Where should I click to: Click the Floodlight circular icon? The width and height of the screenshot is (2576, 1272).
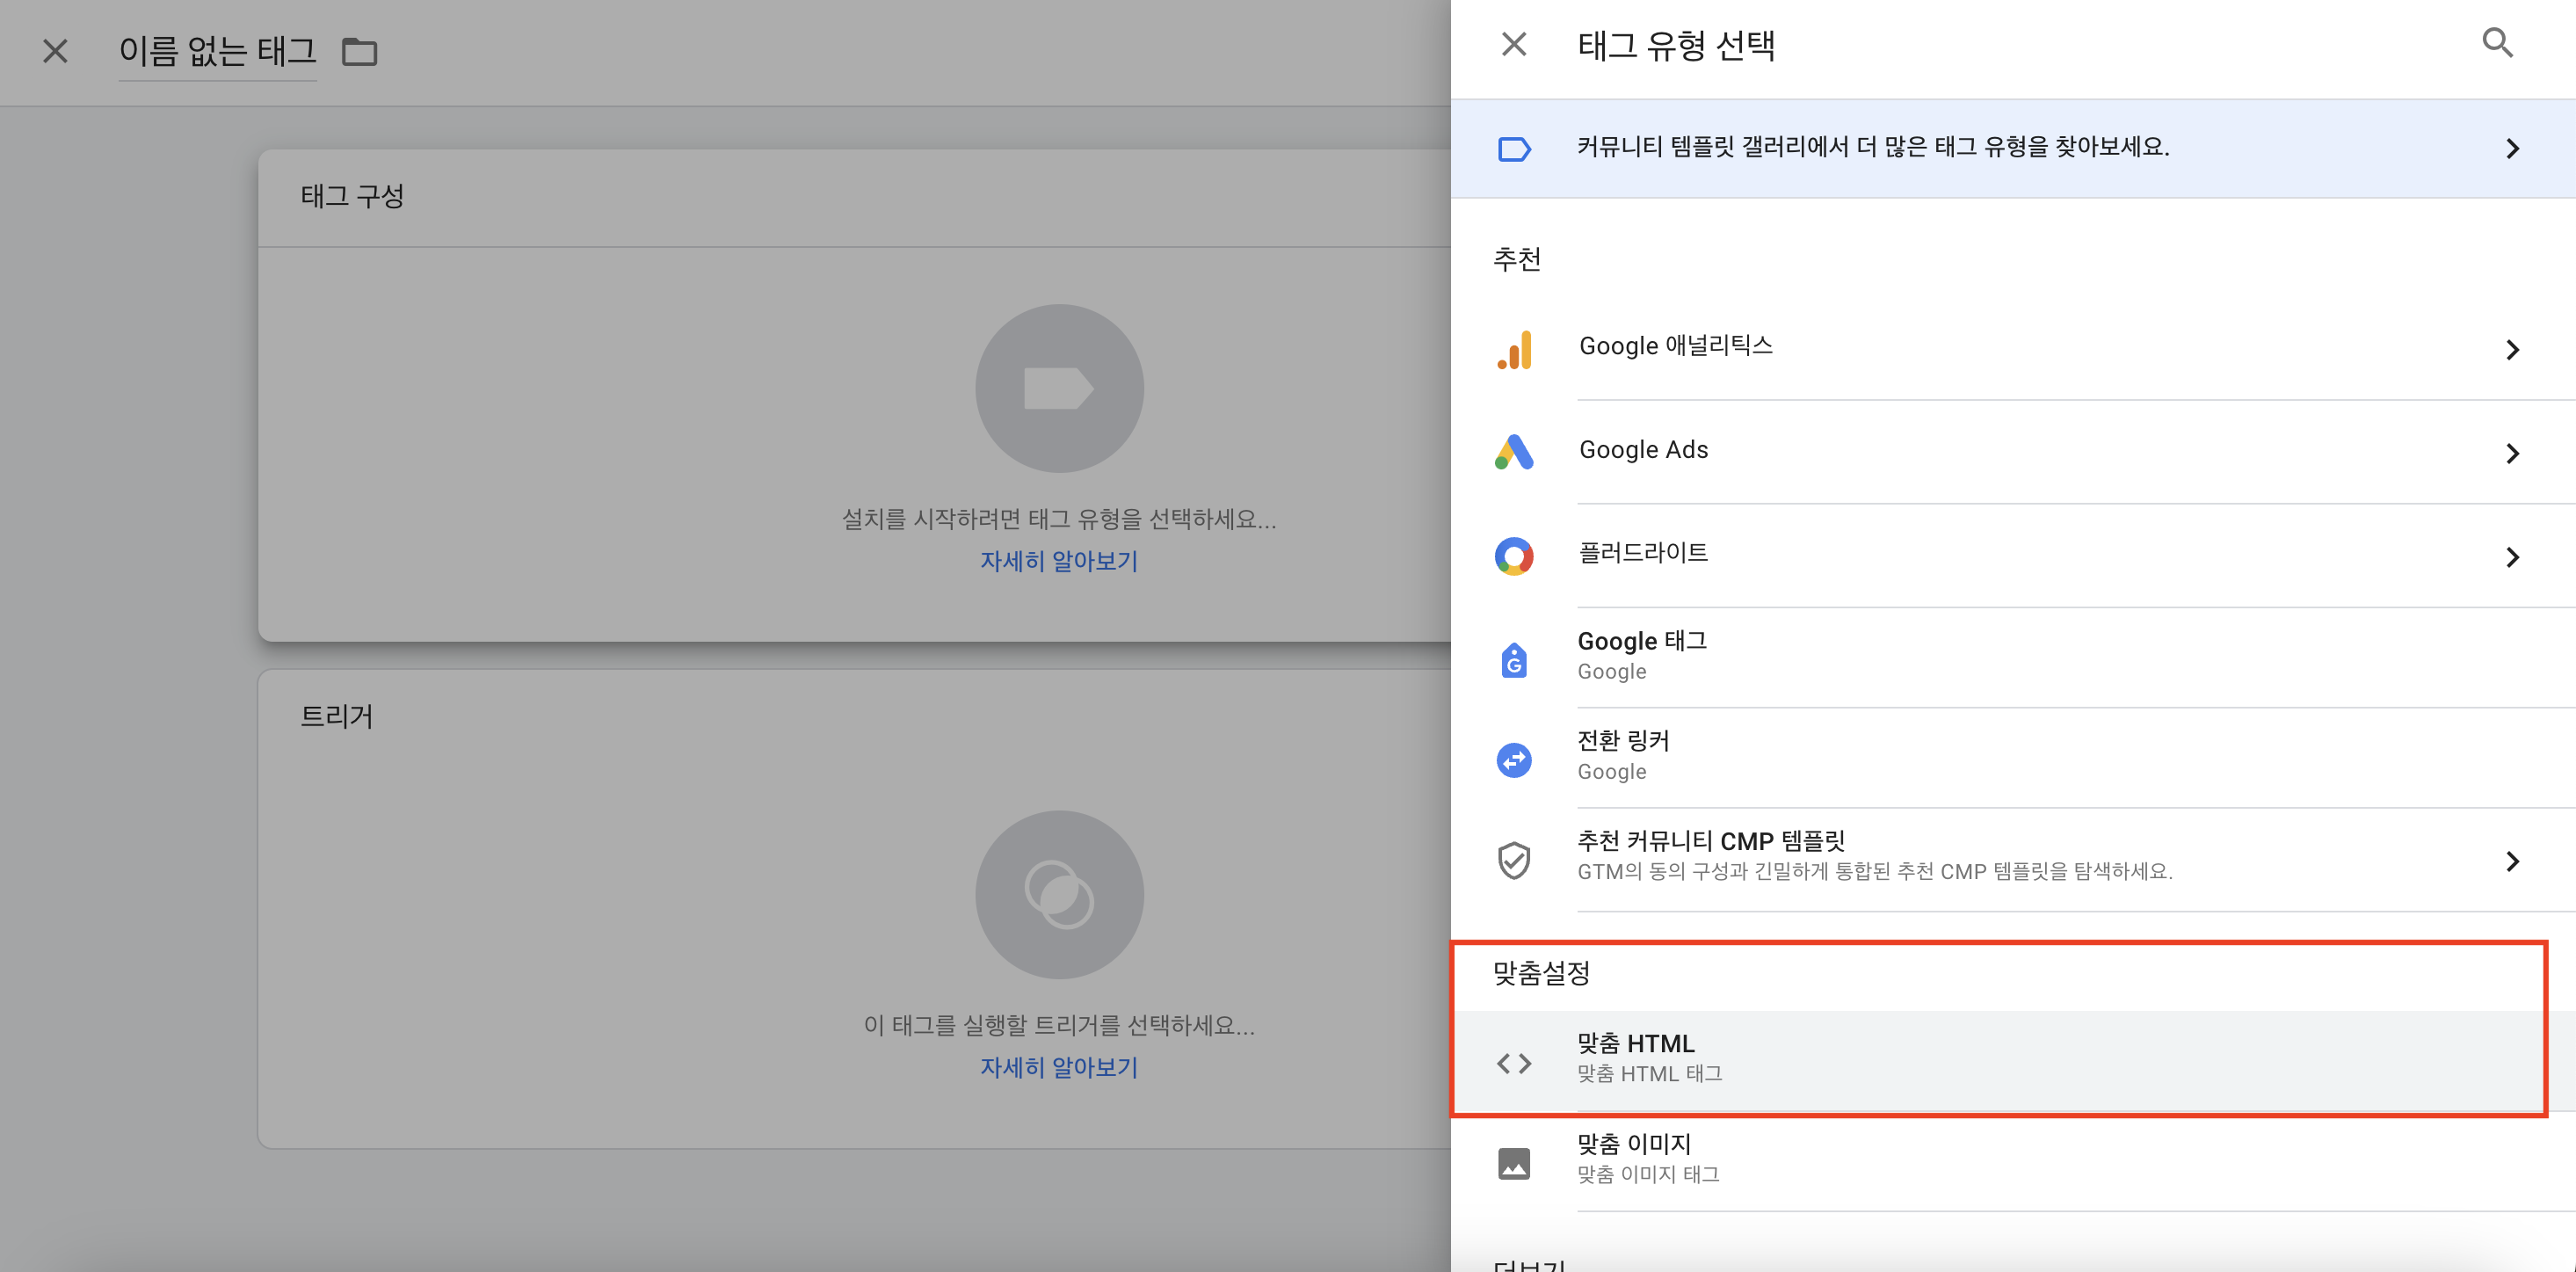[1514, 556]
